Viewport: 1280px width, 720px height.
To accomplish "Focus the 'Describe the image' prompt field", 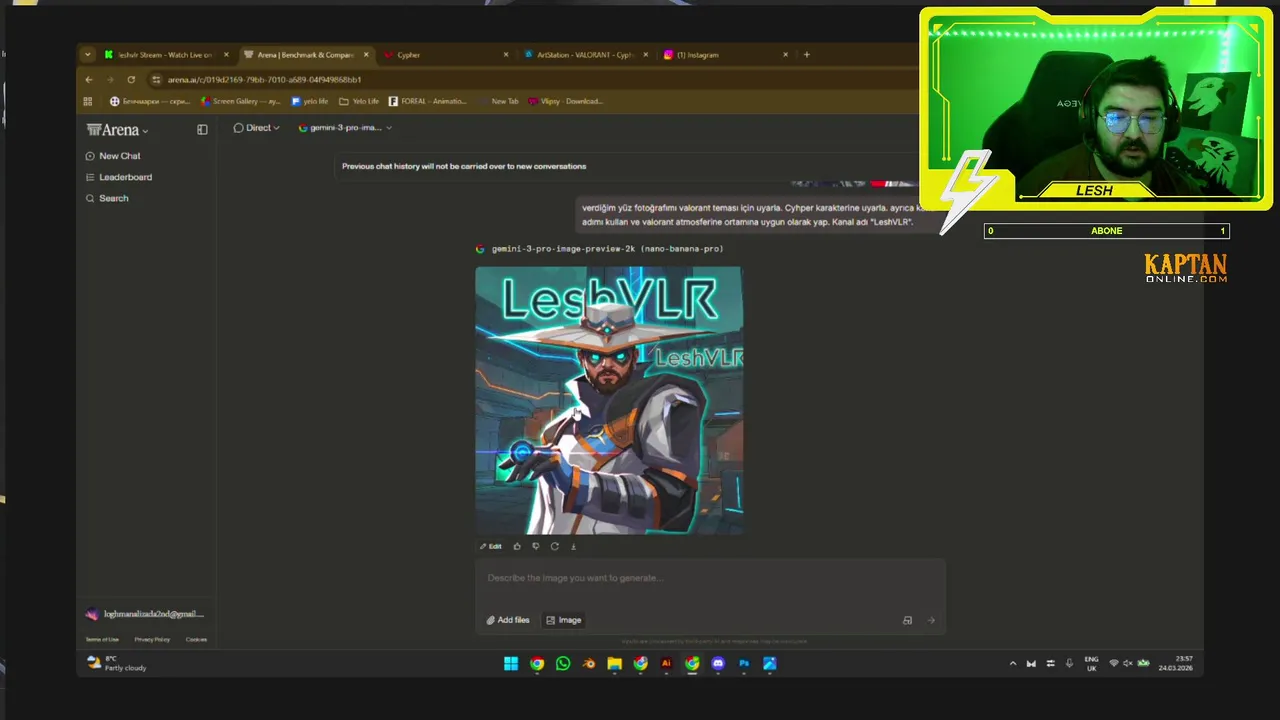I will 710,578.
